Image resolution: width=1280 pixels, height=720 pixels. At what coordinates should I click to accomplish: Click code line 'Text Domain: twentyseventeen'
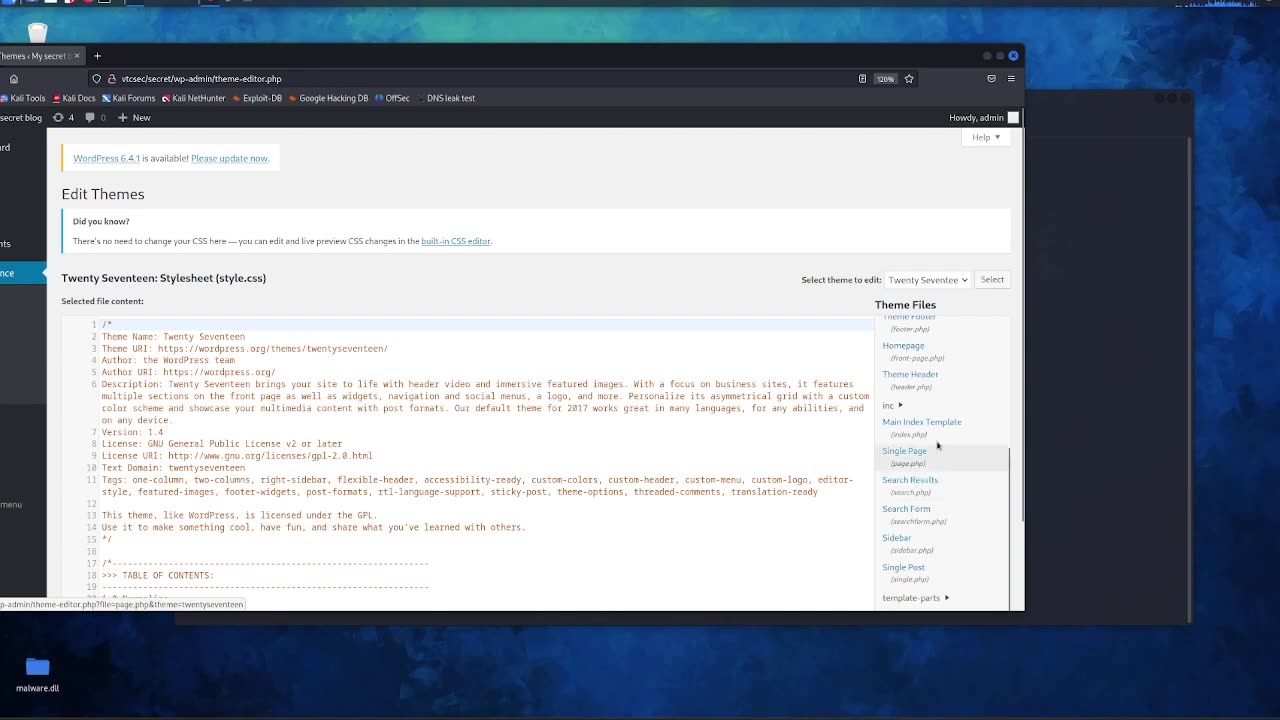[x=173, y=468]
